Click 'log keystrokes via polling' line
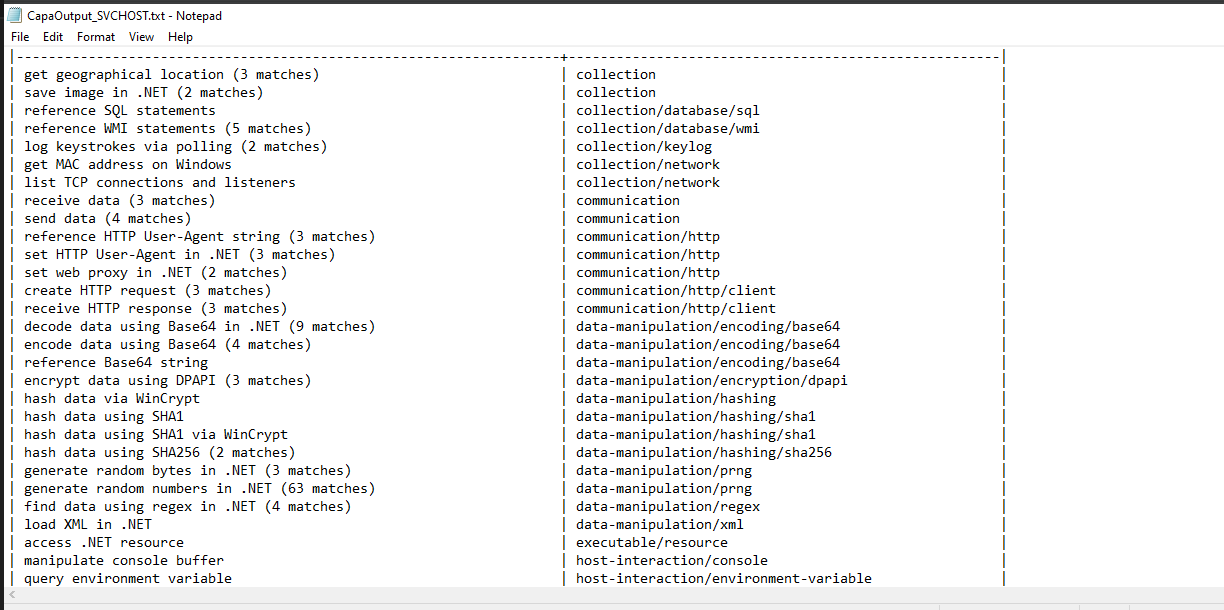Viewport: 1224px width, 610px height. point(176,146)
